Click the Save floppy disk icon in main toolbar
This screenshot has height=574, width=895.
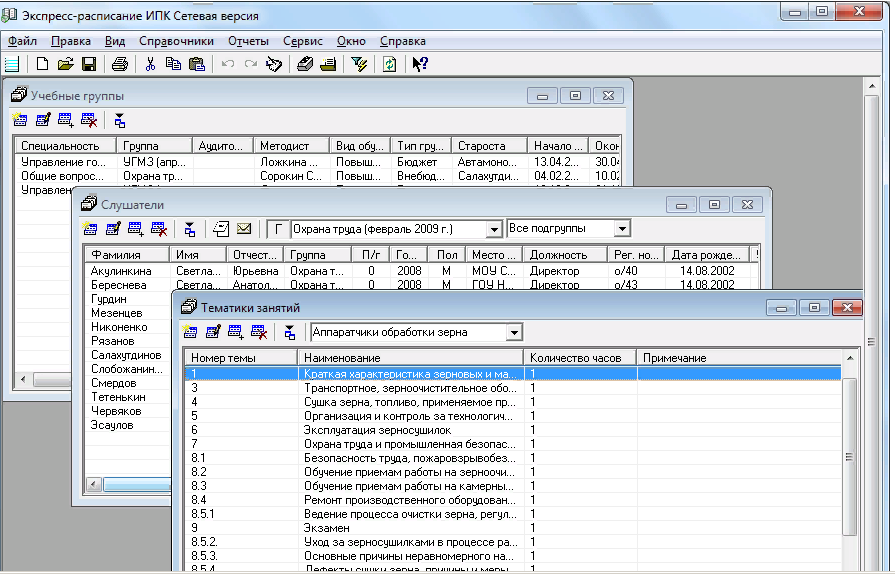[89, 65]
